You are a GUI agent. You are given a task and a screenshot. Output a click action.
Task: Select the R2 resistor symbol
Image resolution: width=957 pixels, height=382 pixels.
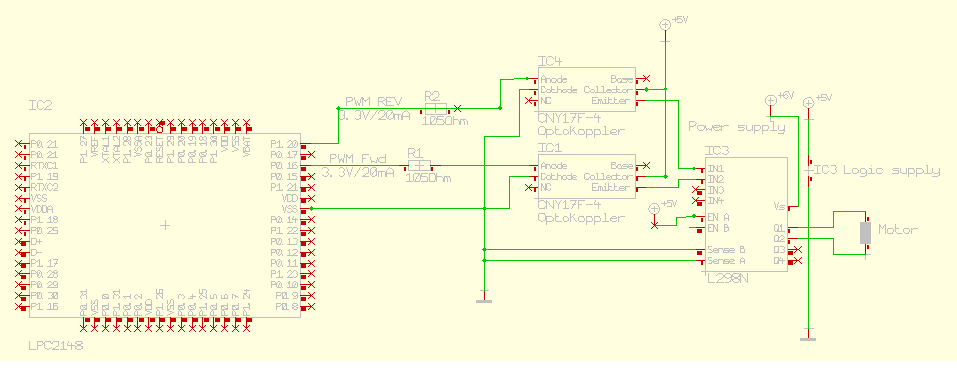(x=436, y=109)
